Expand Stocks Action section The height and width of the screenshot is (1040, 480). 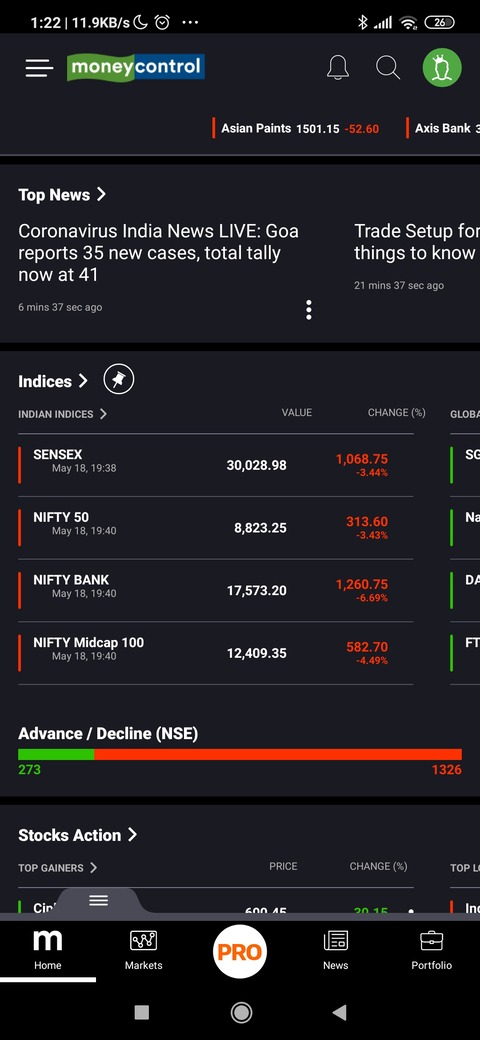(x=77, y=835)
